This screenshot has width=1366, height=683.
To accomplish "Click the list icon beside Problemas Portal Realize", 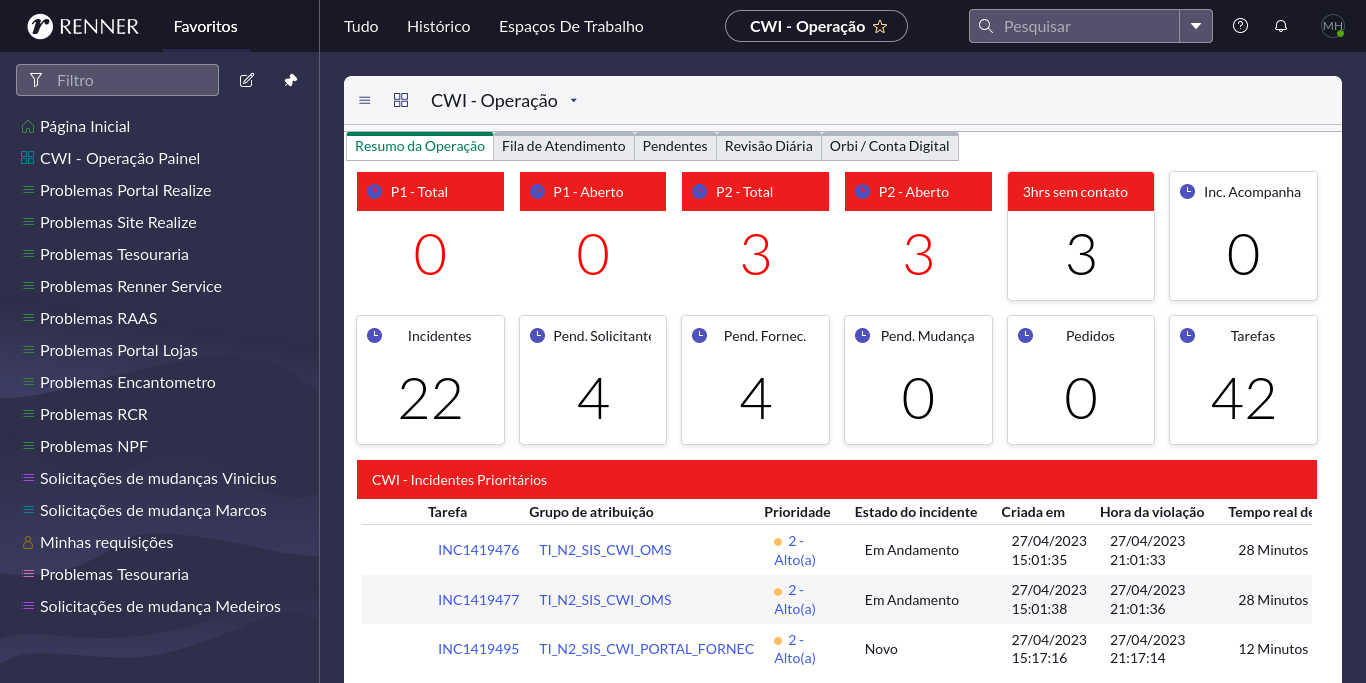I will (x=28, y=191).
